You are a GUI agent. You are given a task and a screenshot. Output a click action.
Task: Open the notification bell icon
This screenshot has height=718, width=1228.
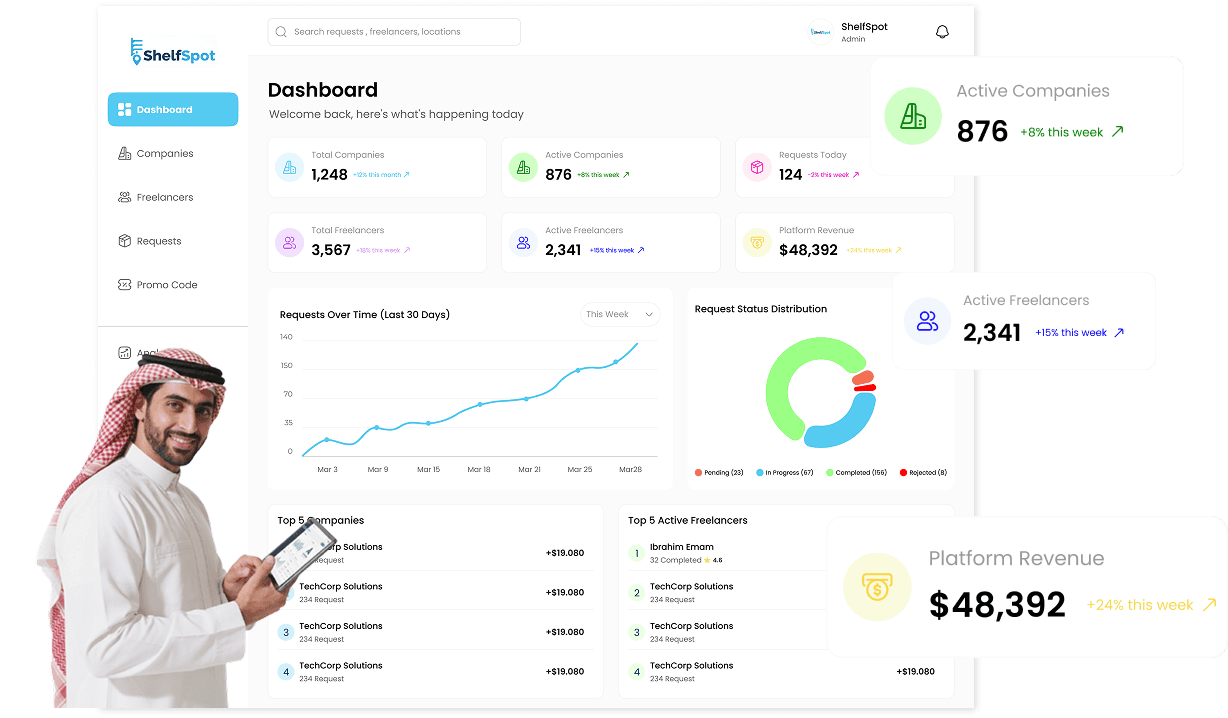(942, 32)
